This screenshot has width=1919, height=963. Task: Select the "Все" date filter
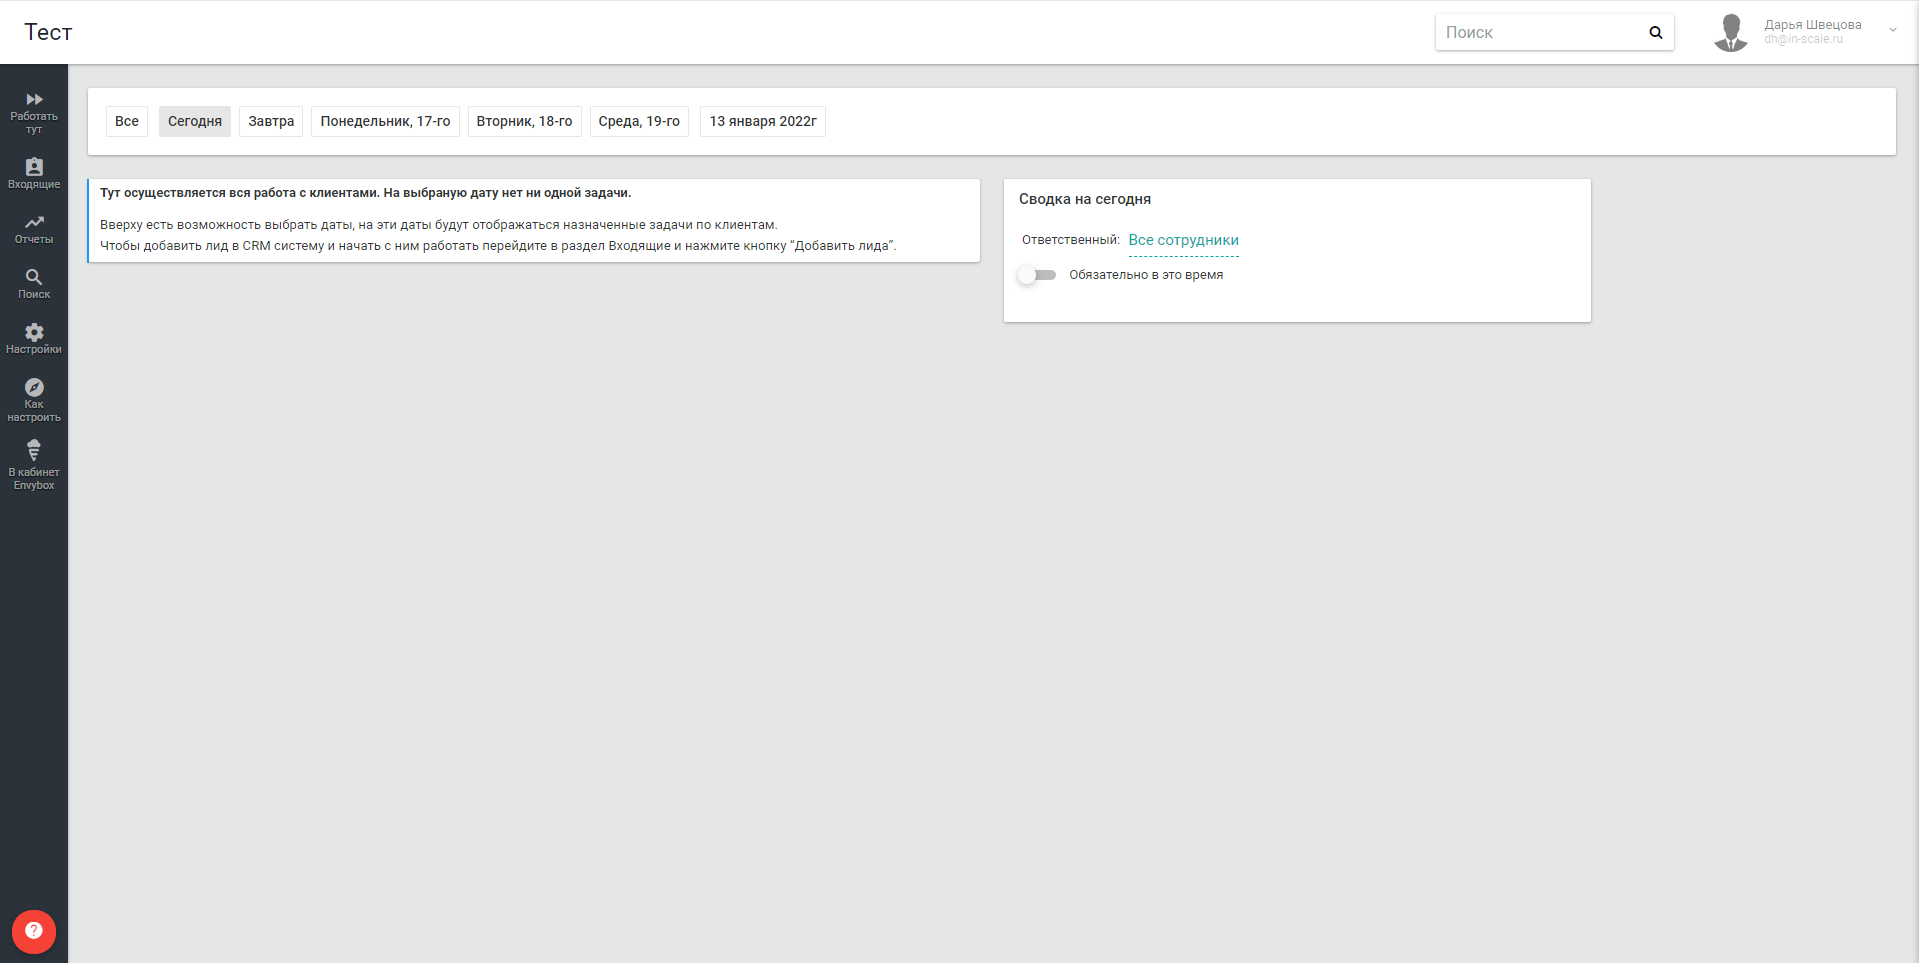tap(127, 121)
